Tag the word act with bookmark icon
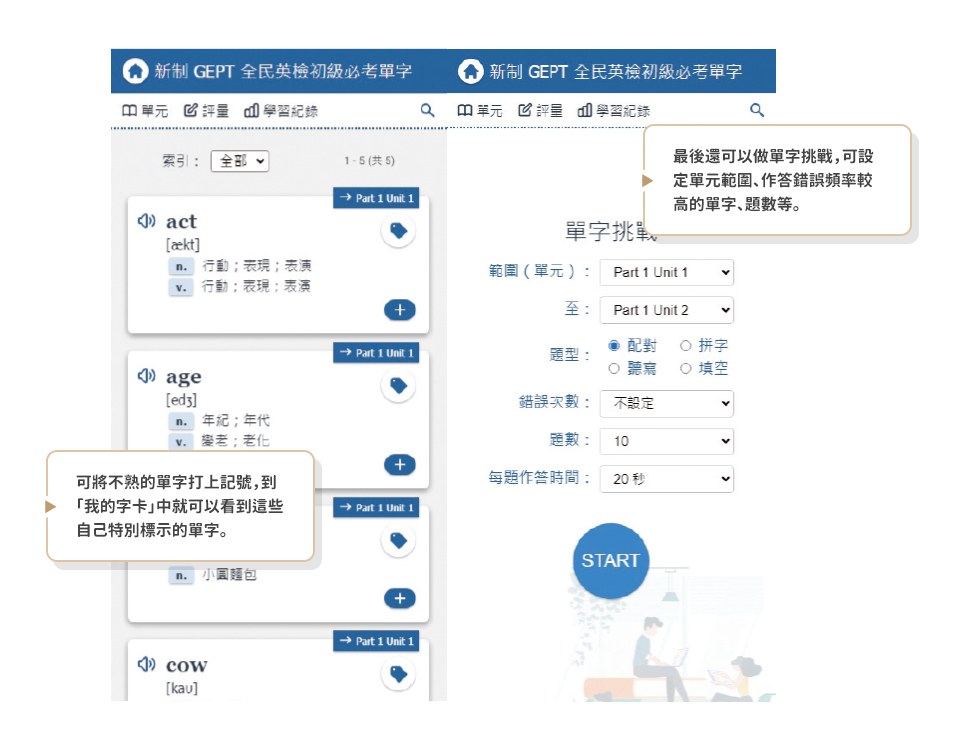This screenshot has height=749, width=960. 398,231
